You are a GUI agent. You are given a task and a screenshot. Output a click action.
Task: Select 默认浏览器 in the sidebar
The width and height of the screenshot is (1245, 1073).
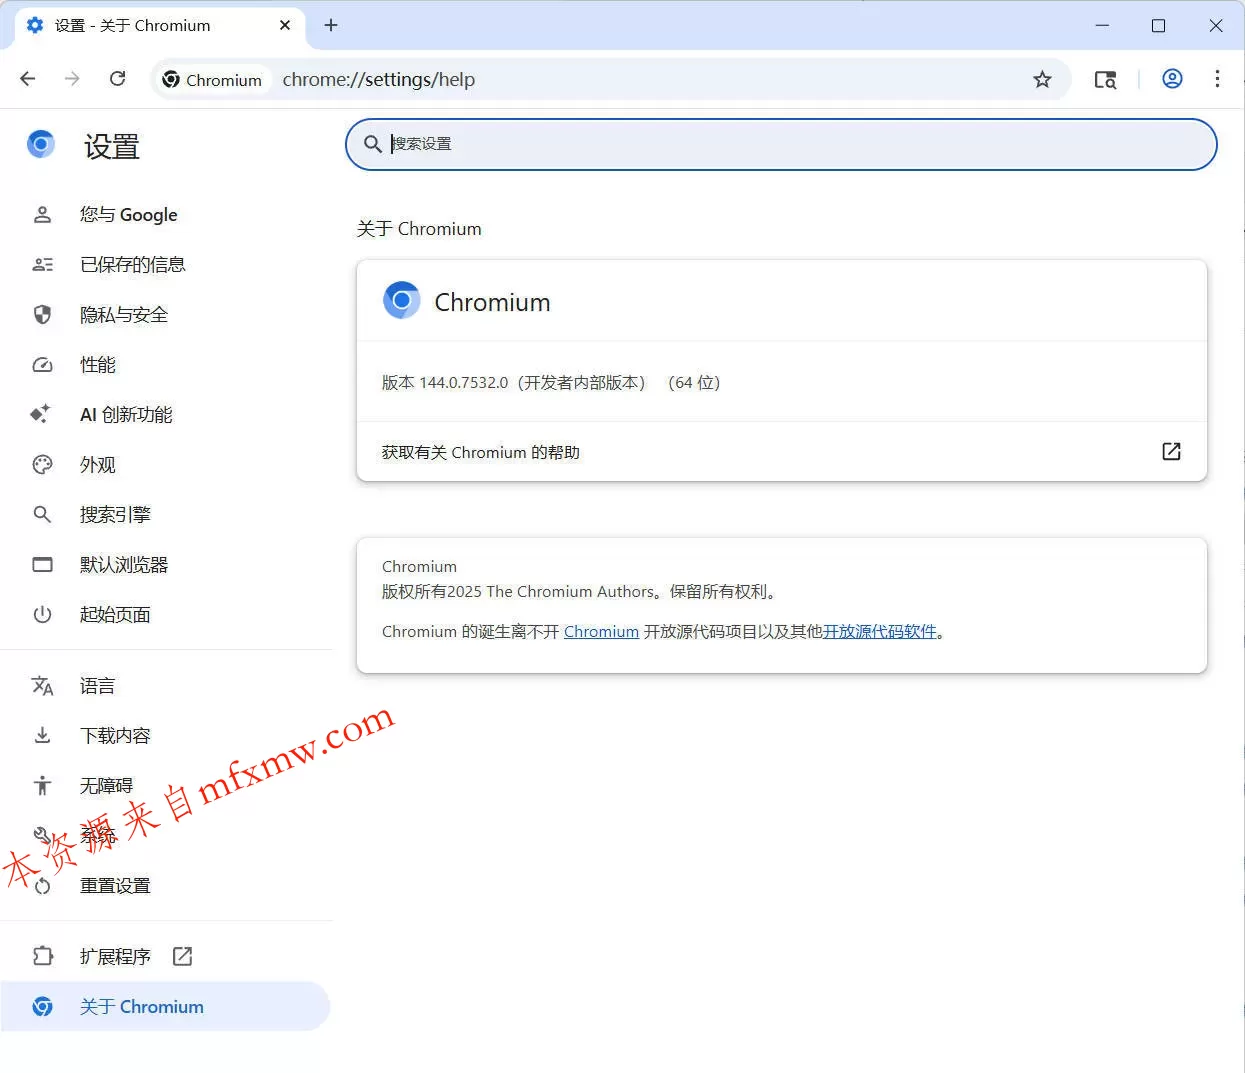tap(165, 565)
